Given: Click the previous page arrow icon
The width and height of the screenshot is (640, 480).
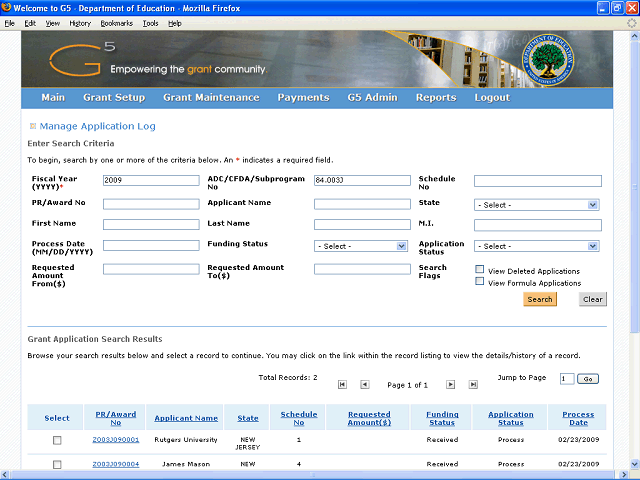Looking at the screenshot, I should point(364,384).
